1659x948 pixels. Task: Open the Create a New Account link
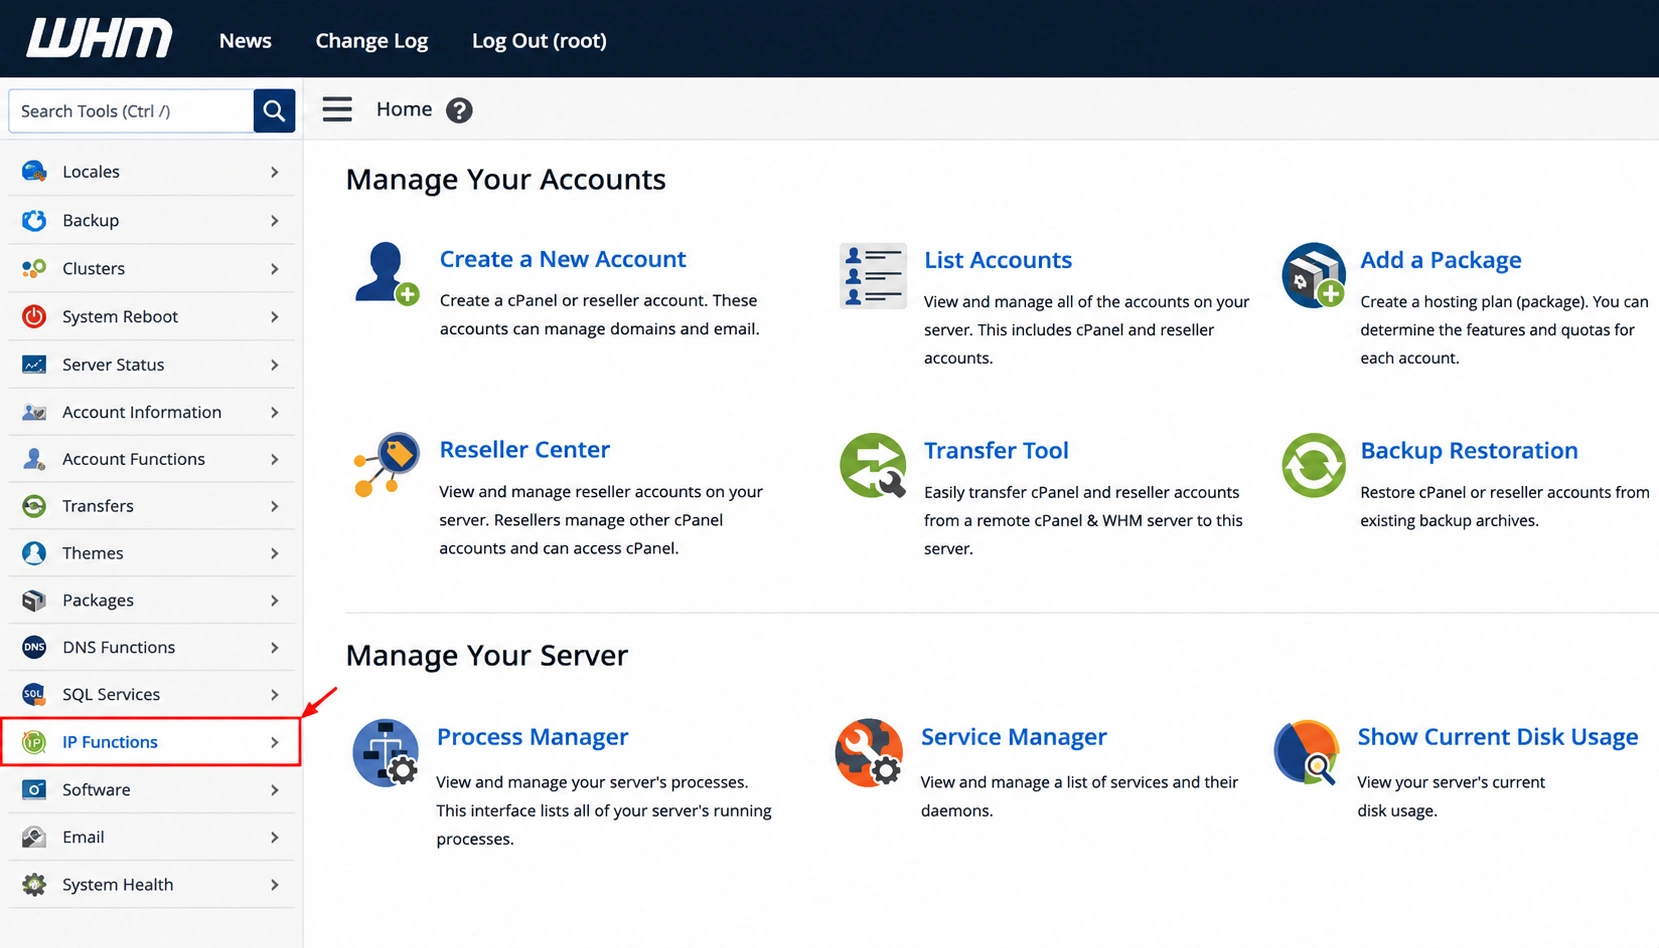tap(563, 259)
